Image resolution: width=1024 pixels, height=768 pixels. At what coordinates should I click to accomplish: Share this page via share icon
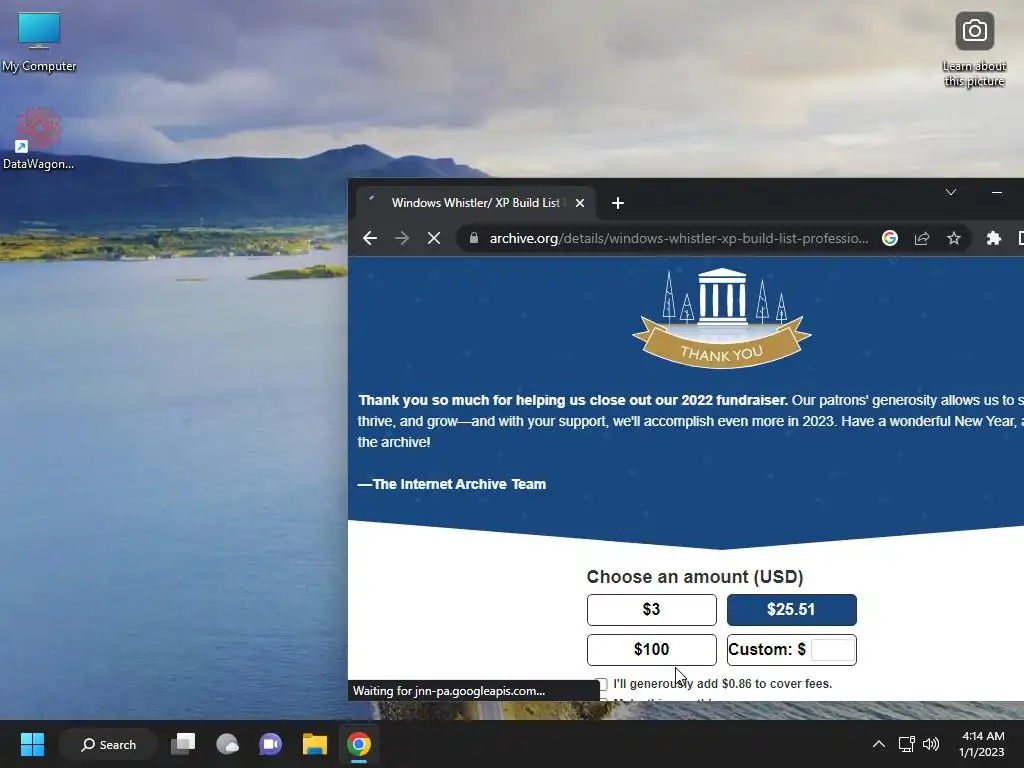tap(921, 238)
